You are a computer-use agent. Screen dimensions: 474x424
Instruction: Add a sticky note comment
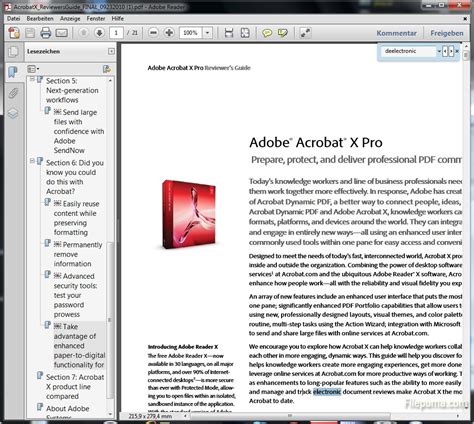click(x=267, y=33)
